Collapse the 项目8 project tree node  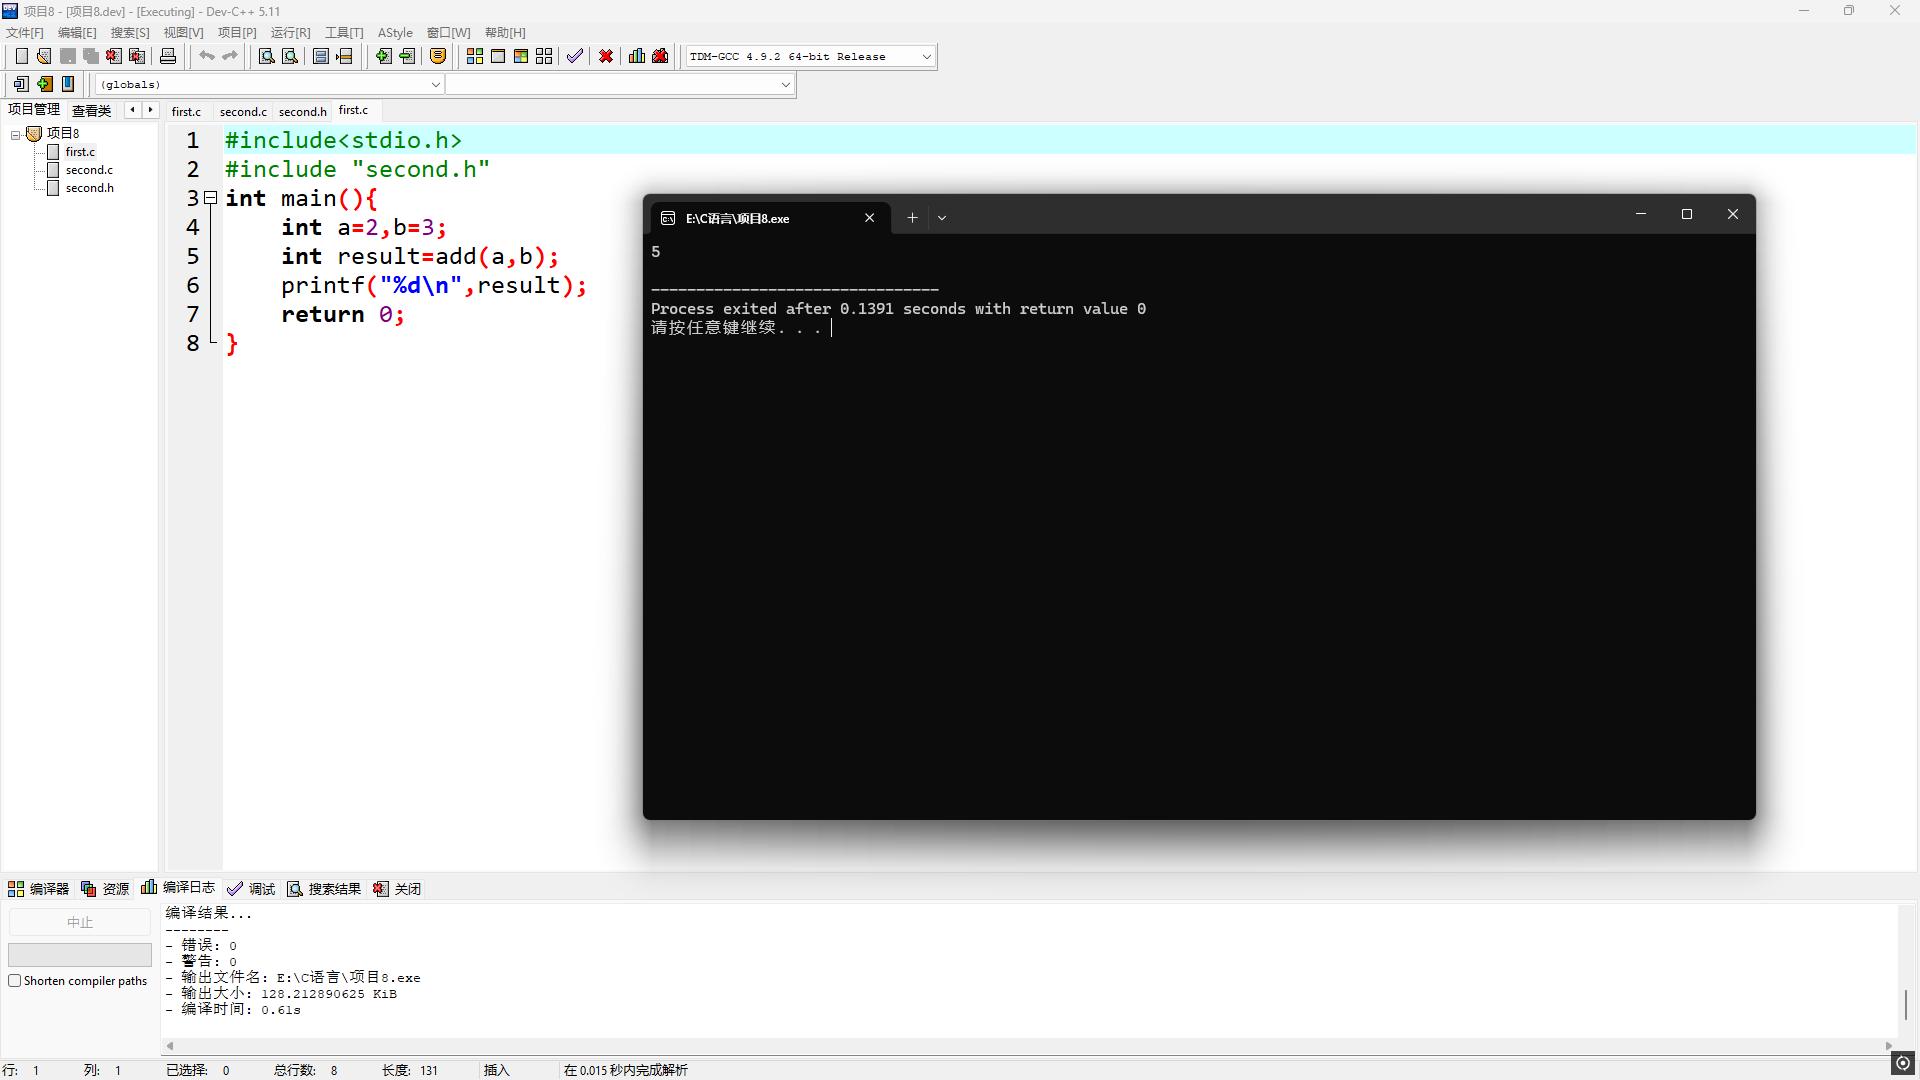coord(15,134)
